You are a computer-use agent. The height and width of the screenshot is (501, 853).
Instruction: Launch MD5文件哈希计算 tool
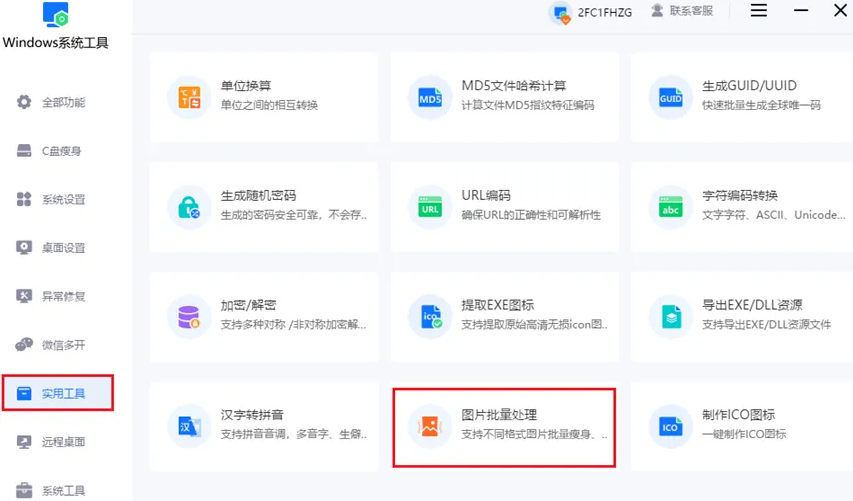point(504,97)
